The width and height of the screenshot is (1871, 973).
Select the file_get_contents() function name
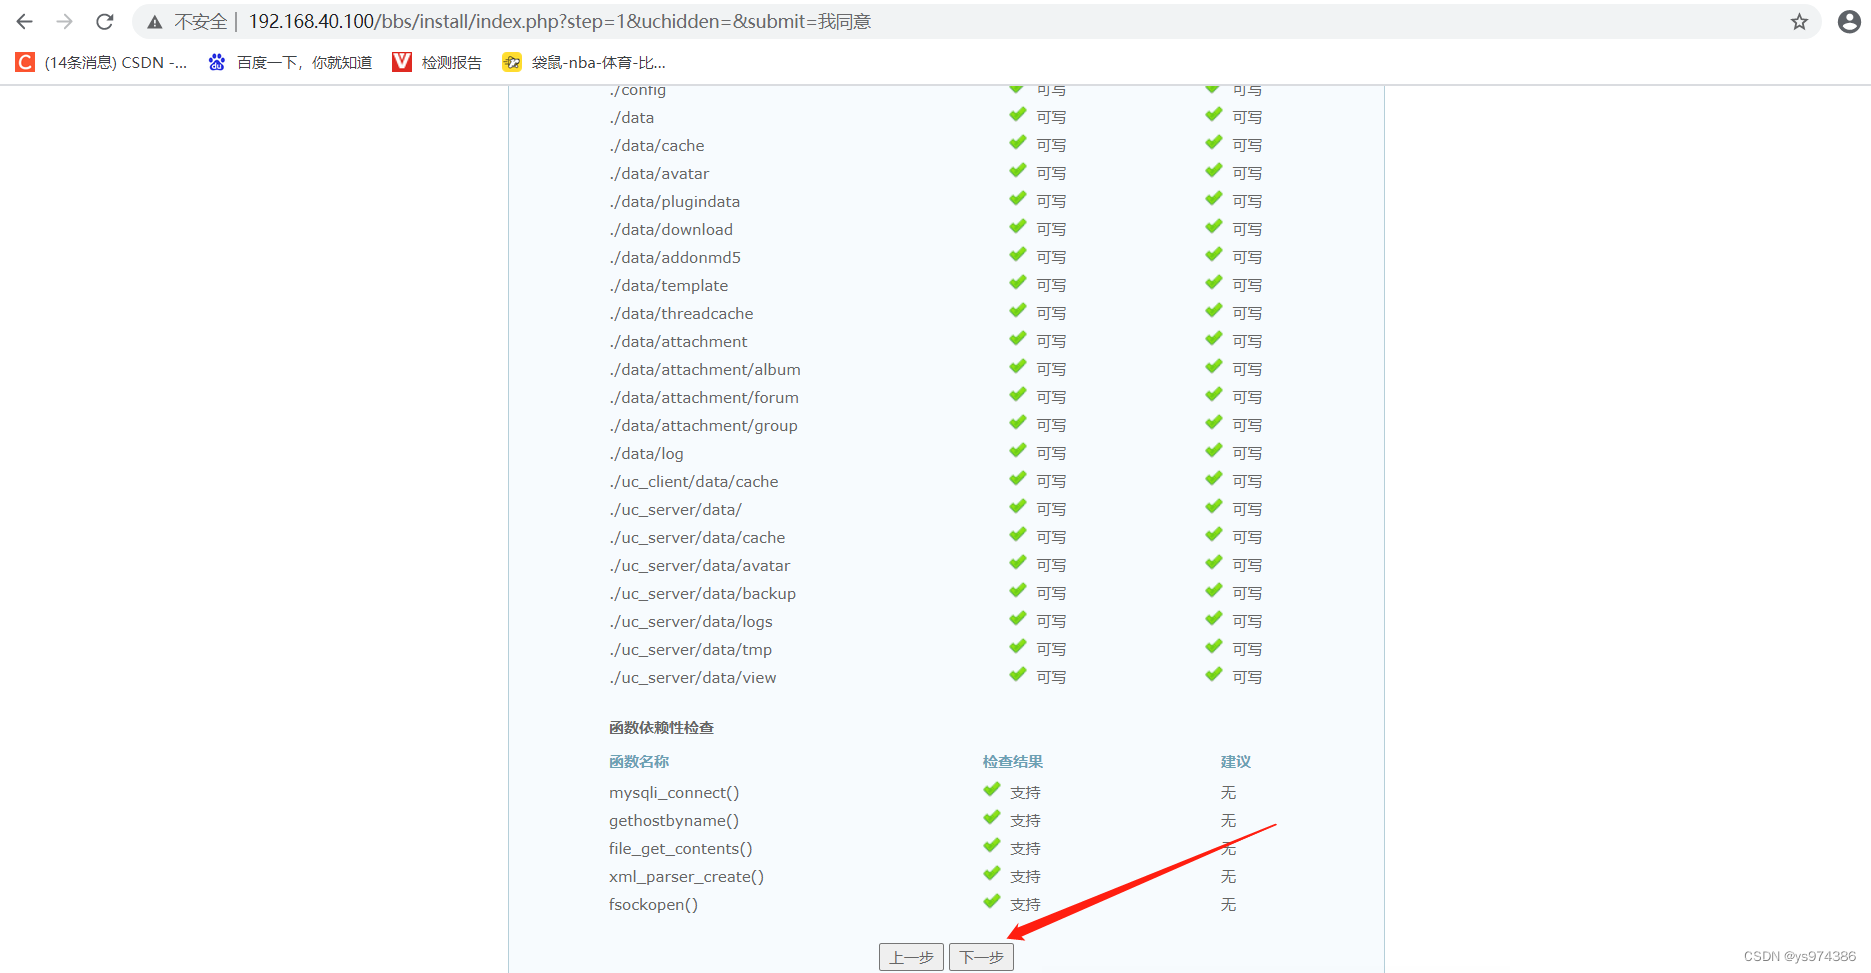coord(680,848)
